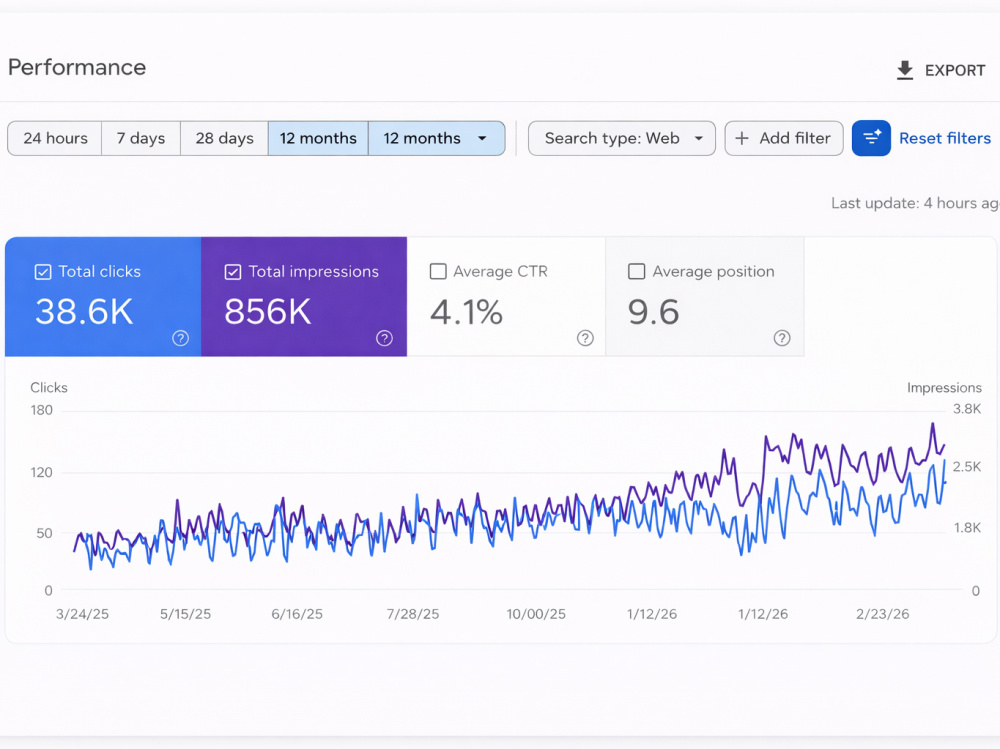The width and height of the screenshot is (1000, 749).
Task: Click the Add filter button
Action: click(784, 138)
